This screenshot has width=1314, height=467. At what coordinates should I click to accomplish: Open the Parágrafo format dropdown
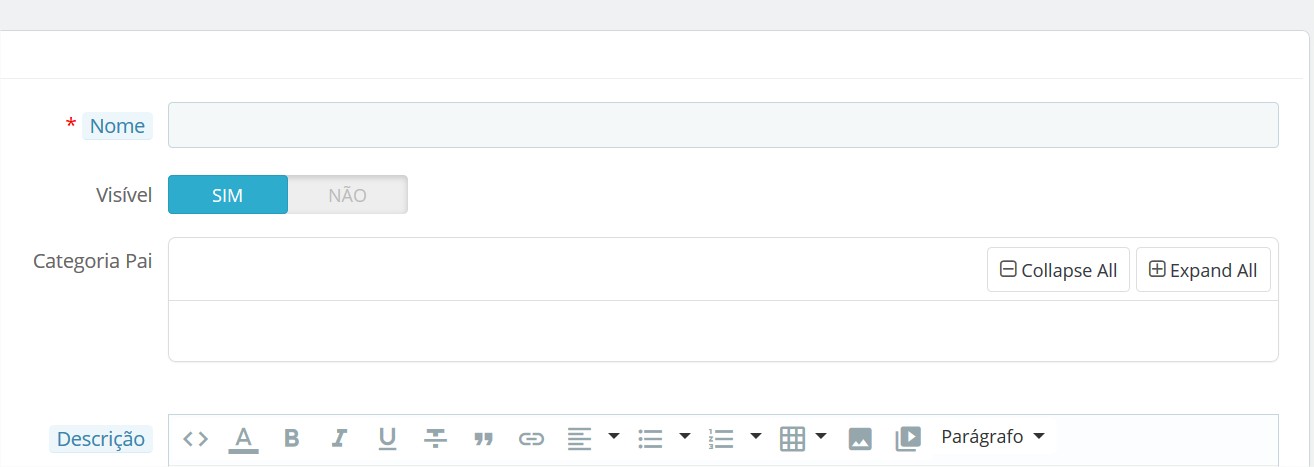[992, 437]
